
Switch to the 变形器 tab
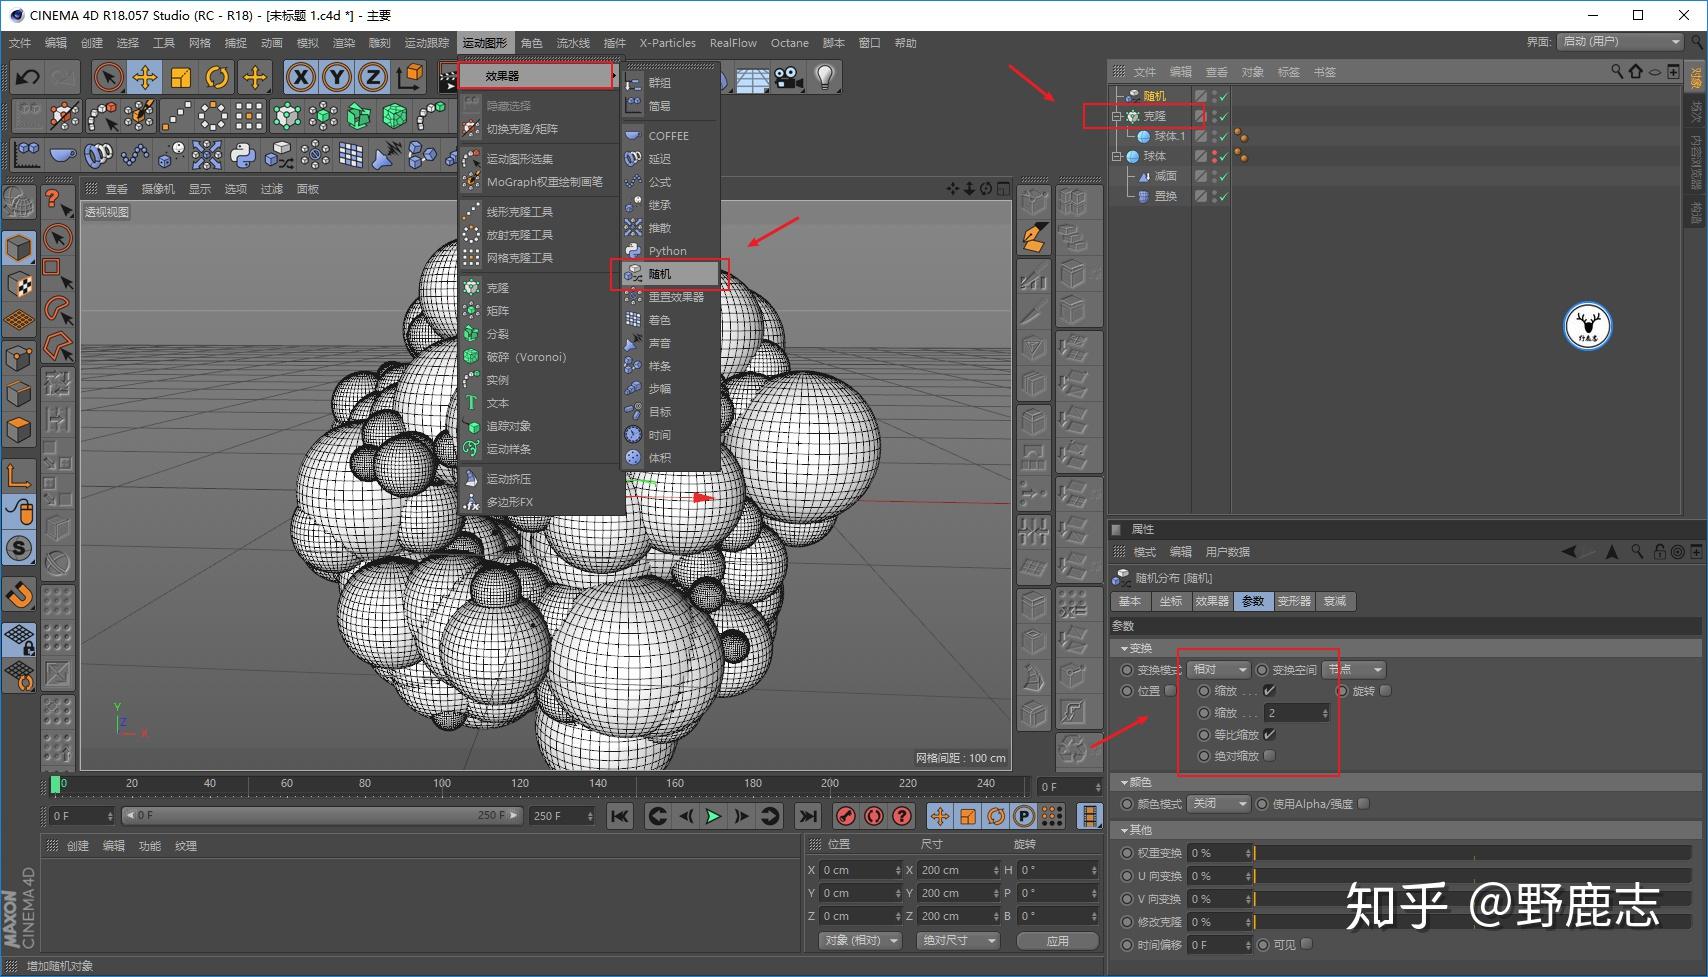tap(1294, 601)
